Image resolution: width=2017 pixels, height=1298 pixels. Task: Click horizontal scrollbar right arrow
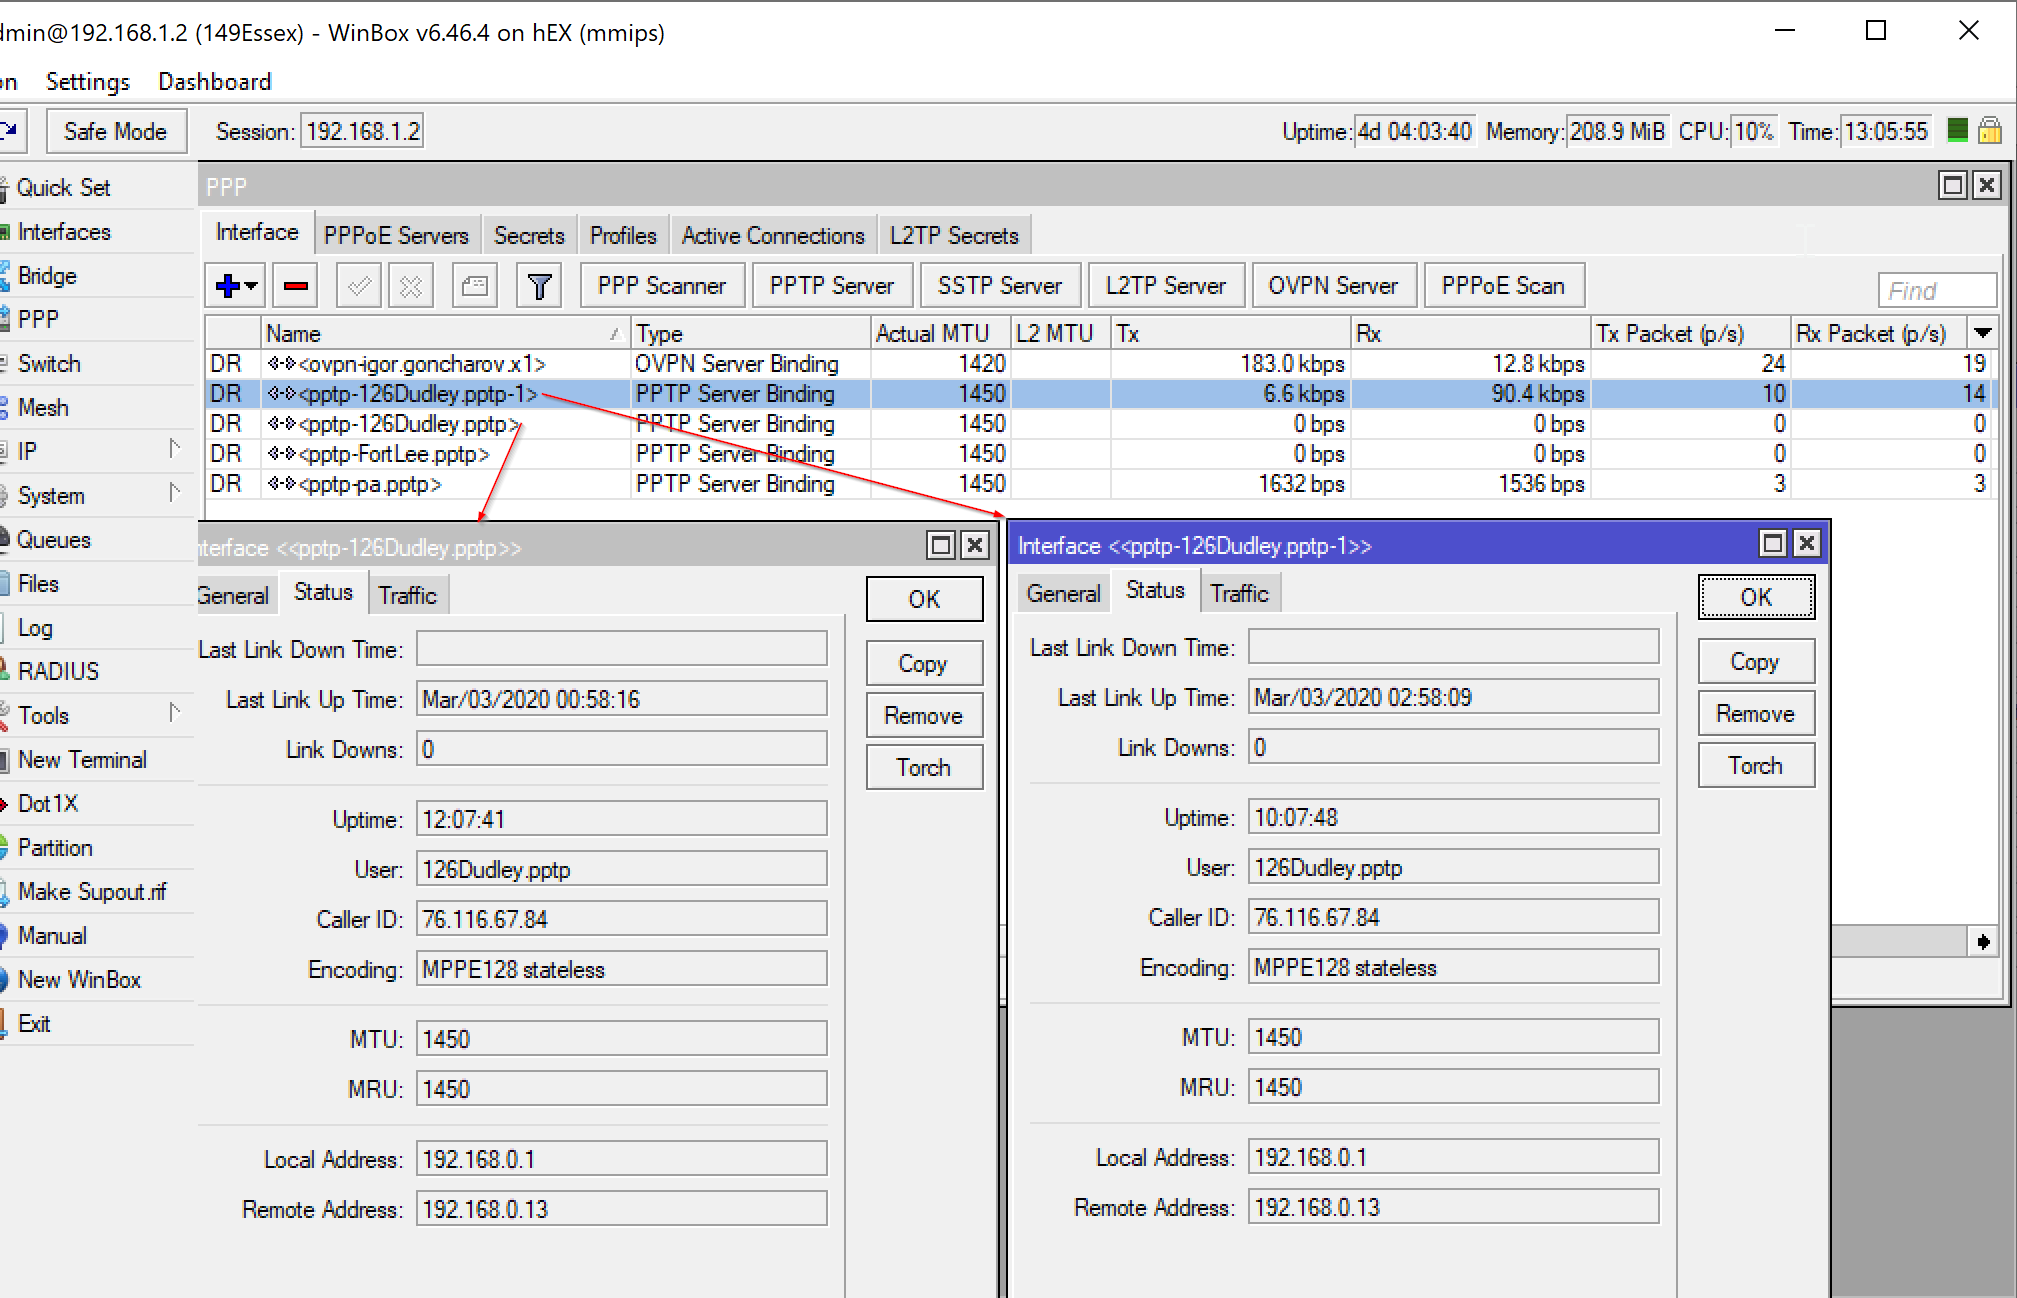[1984, 941]
